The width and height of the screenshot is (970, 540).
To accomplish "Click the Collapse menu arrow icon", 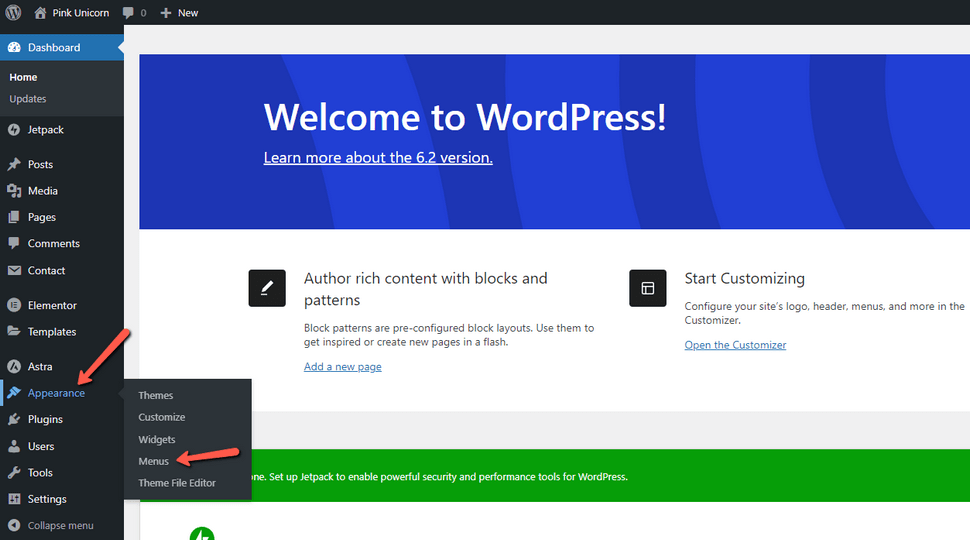I will tap(14, 525).
